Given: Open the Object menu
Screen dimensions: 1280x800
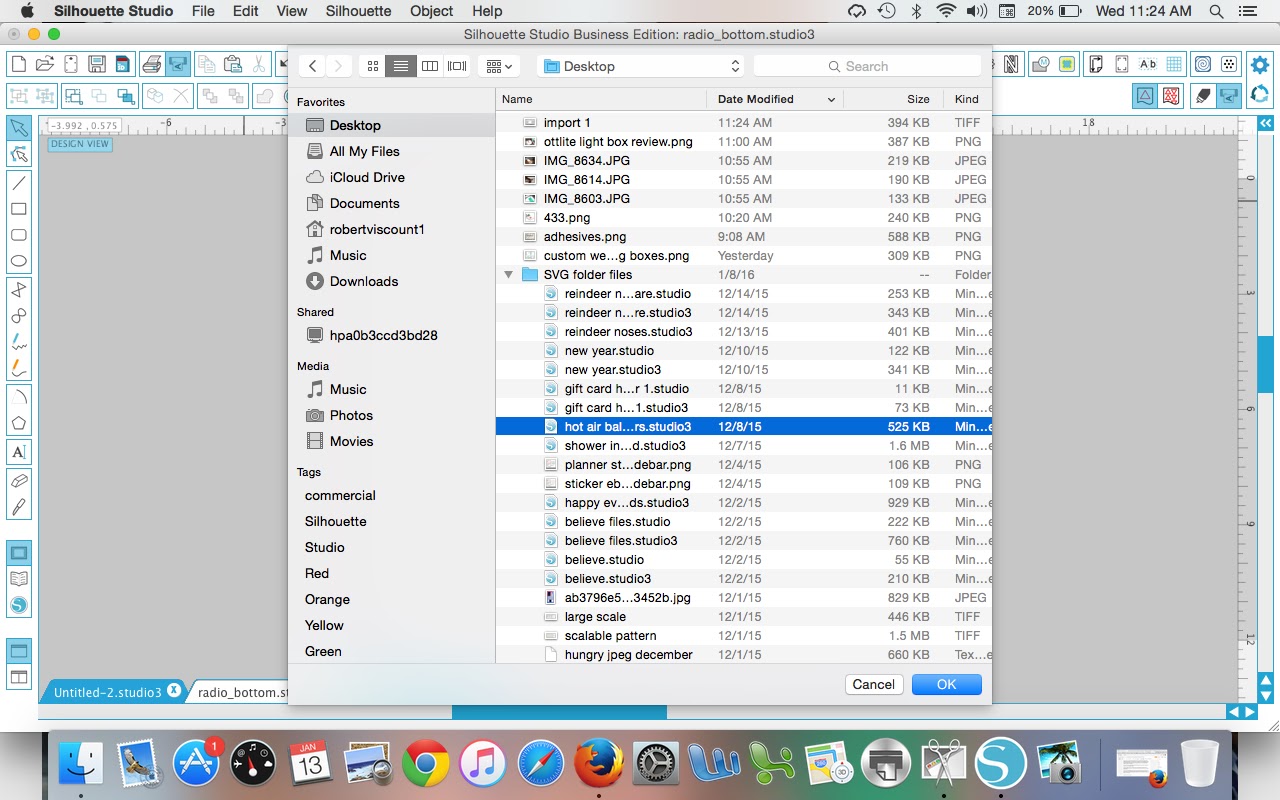Looking at the screenshot, I should pyautogui.click(x=432, y=11).
